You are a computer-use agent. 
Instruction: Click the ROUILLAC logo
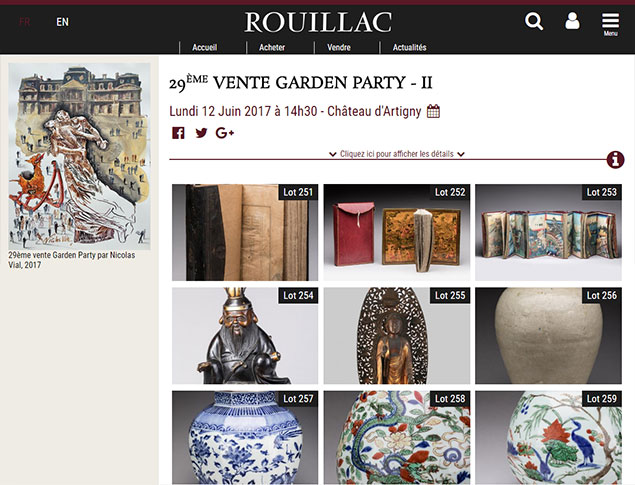318,22
